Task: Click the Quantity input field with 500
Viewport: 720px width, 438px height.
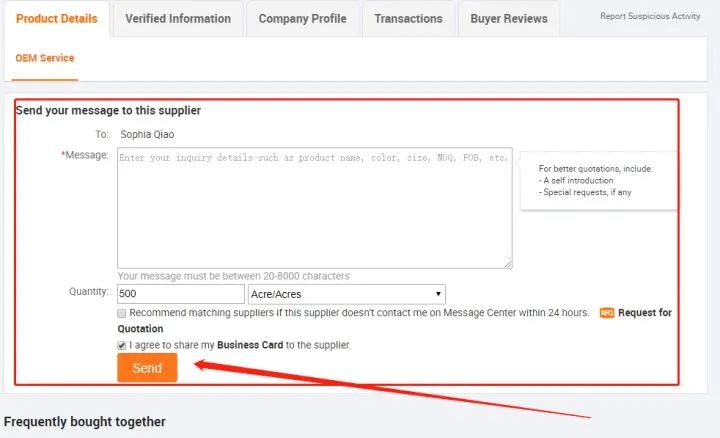Action: point(181,294)
